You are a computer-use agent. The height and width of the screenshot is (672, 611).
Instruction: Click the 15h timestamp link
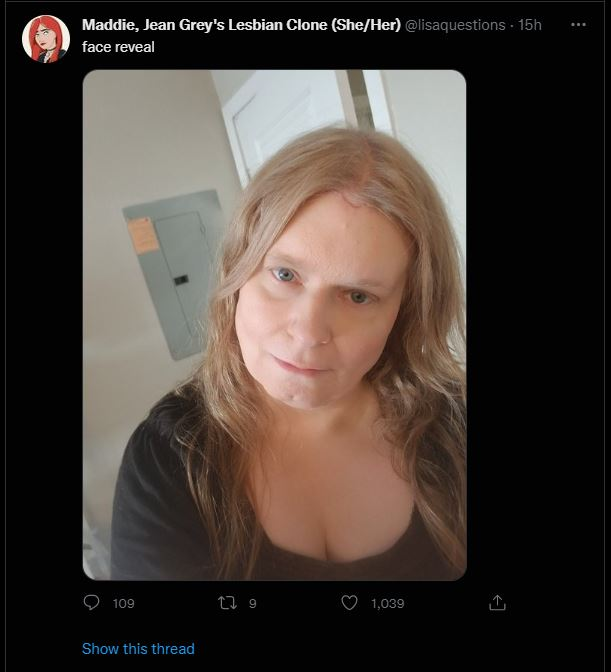pyautogui.click(x=530, y=25)
